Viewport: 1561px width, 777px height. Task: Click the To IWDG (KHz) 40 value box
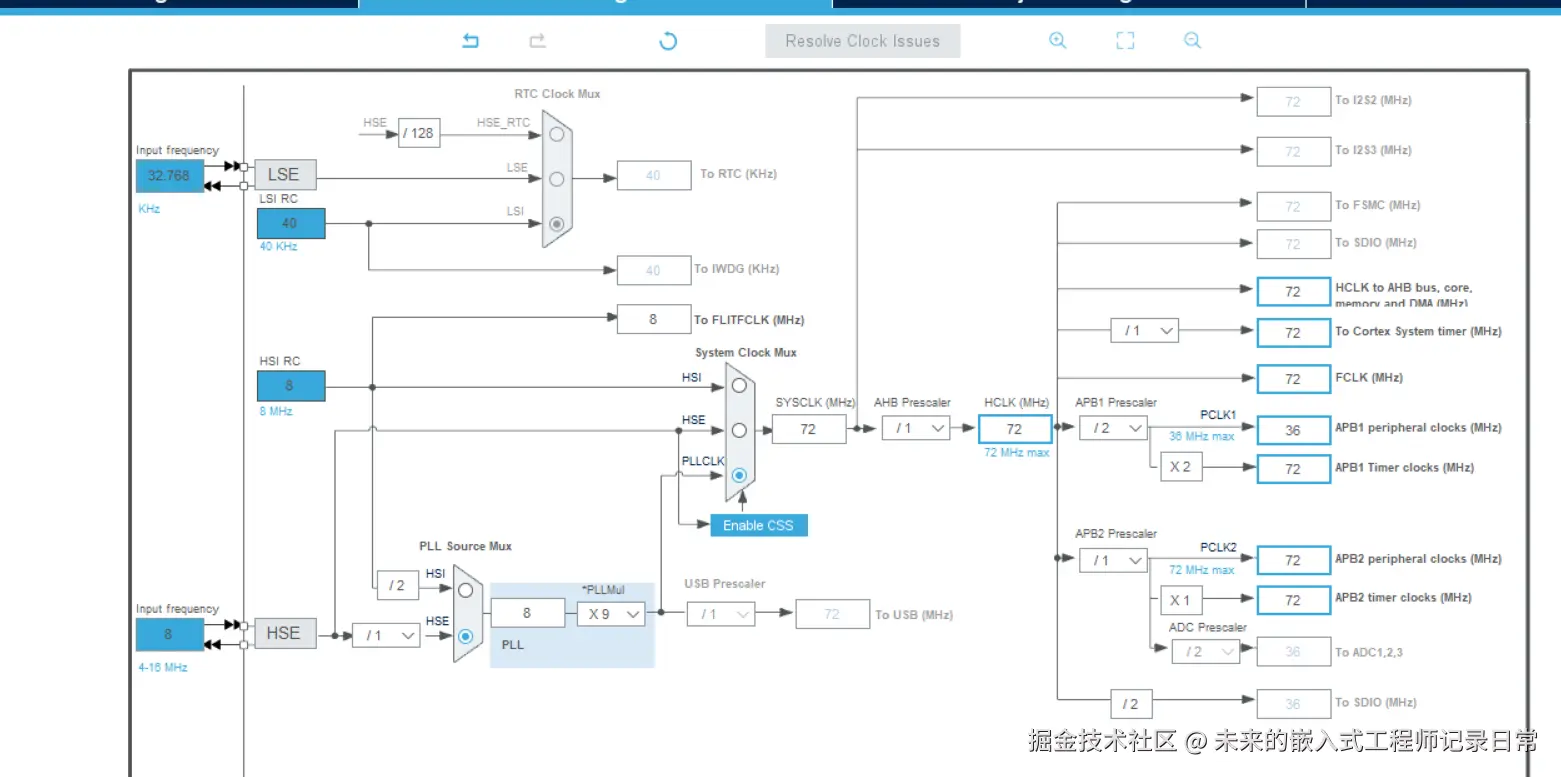(654, 270)
